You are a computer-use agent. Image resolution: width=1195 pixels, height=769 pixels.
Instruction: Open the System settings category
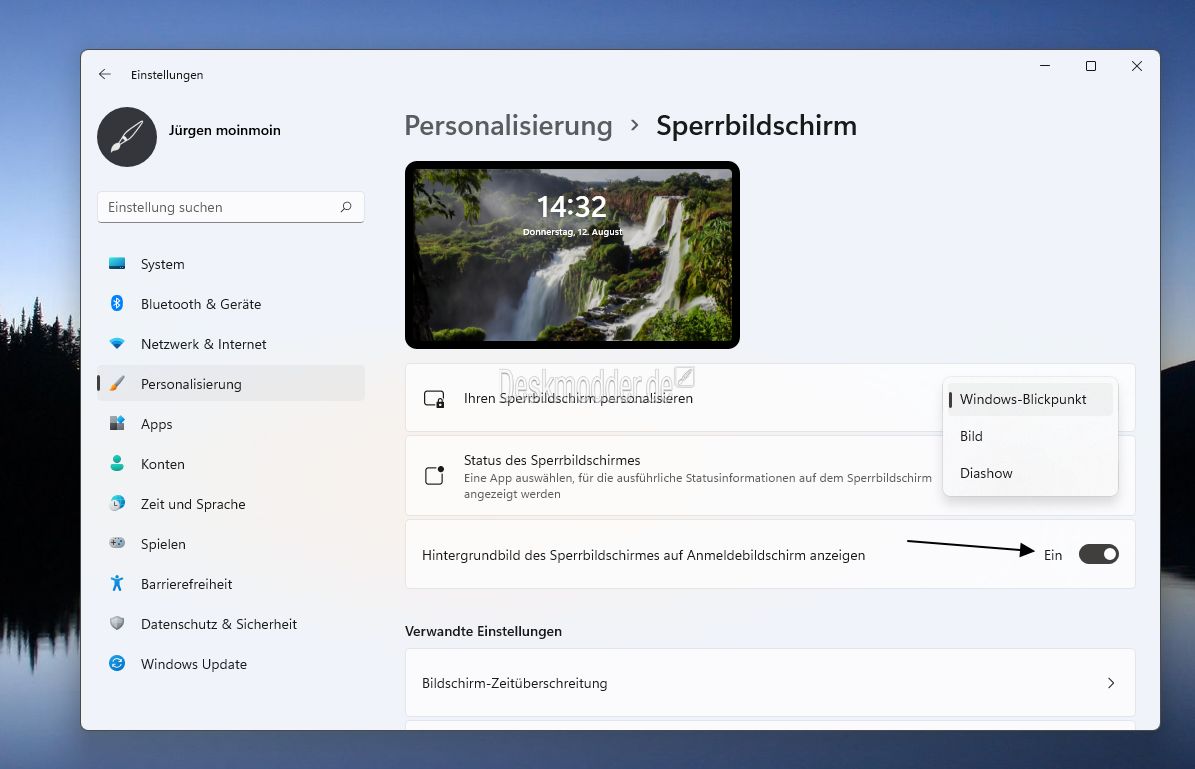pyautogui.click(x=230, y=264)
